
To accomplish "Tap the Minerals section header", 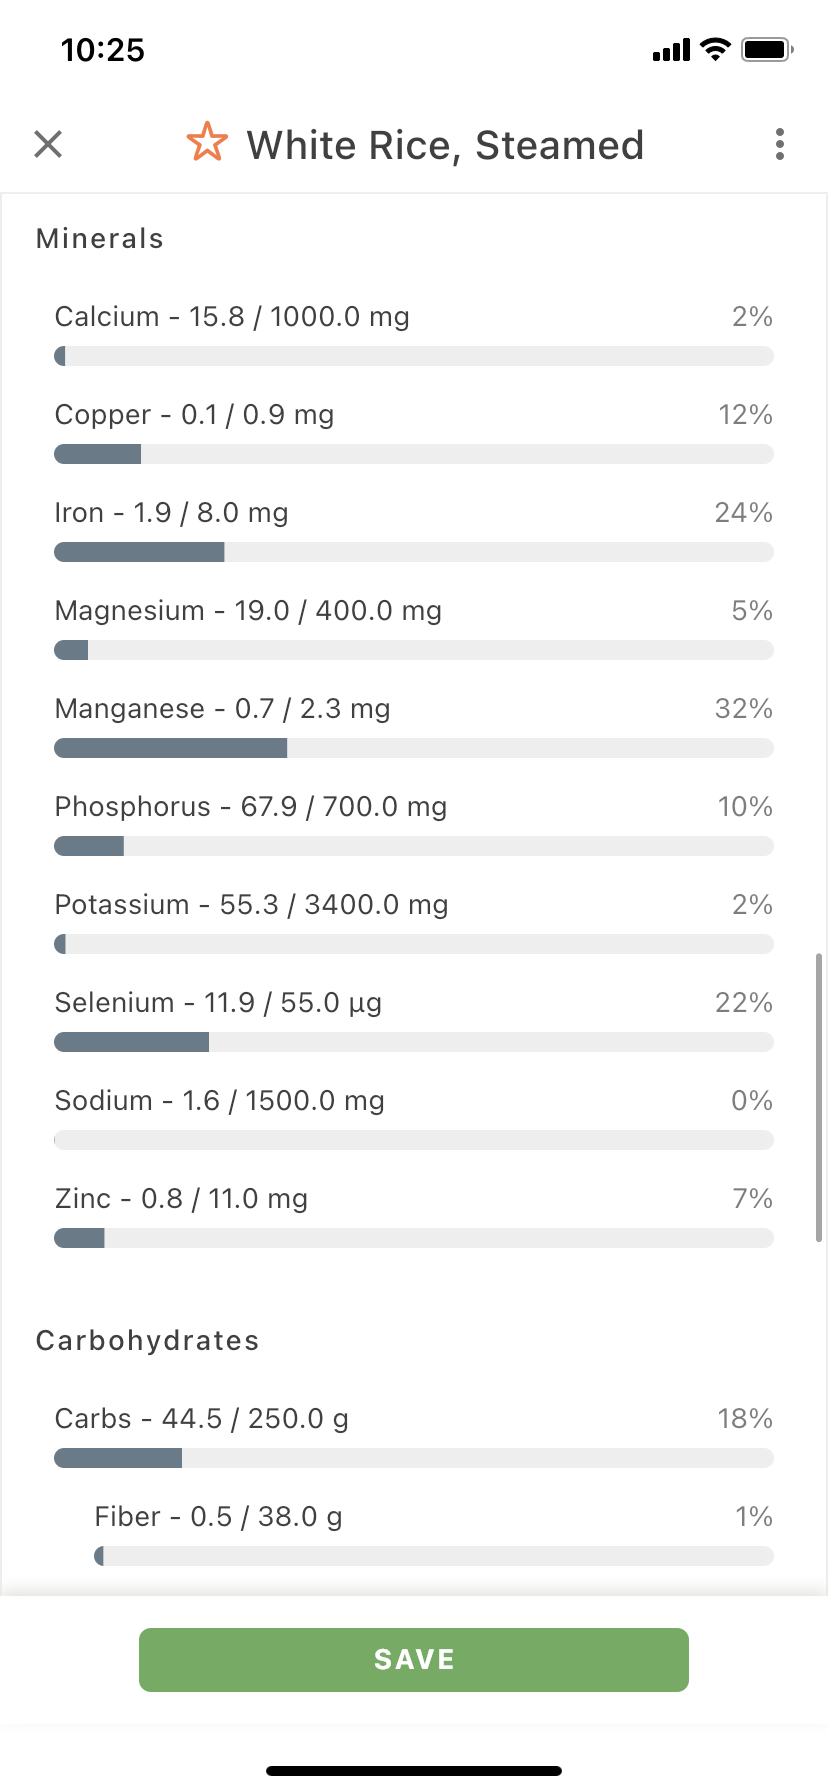I will (100, 239).
